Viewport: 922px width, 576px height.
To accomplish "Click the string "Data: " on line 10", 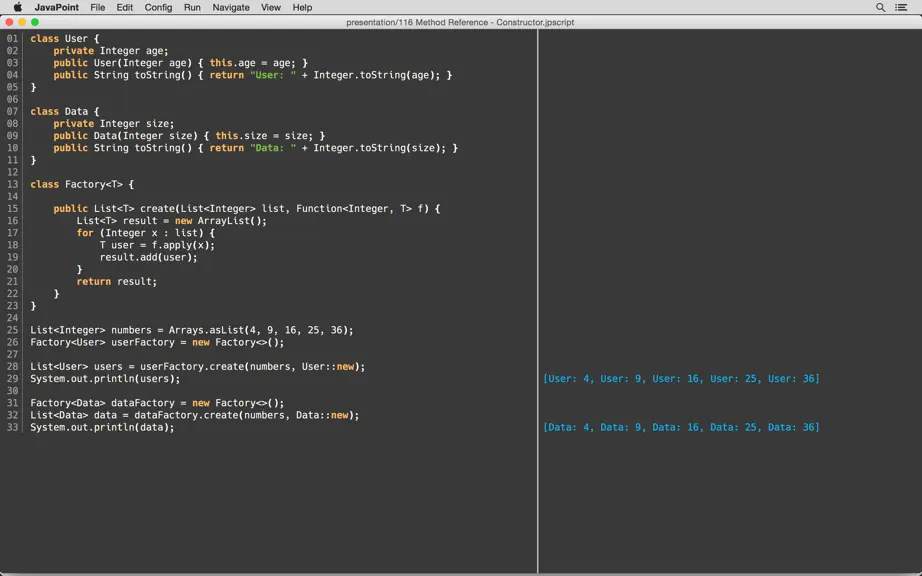I will click(x=273, y=148).
